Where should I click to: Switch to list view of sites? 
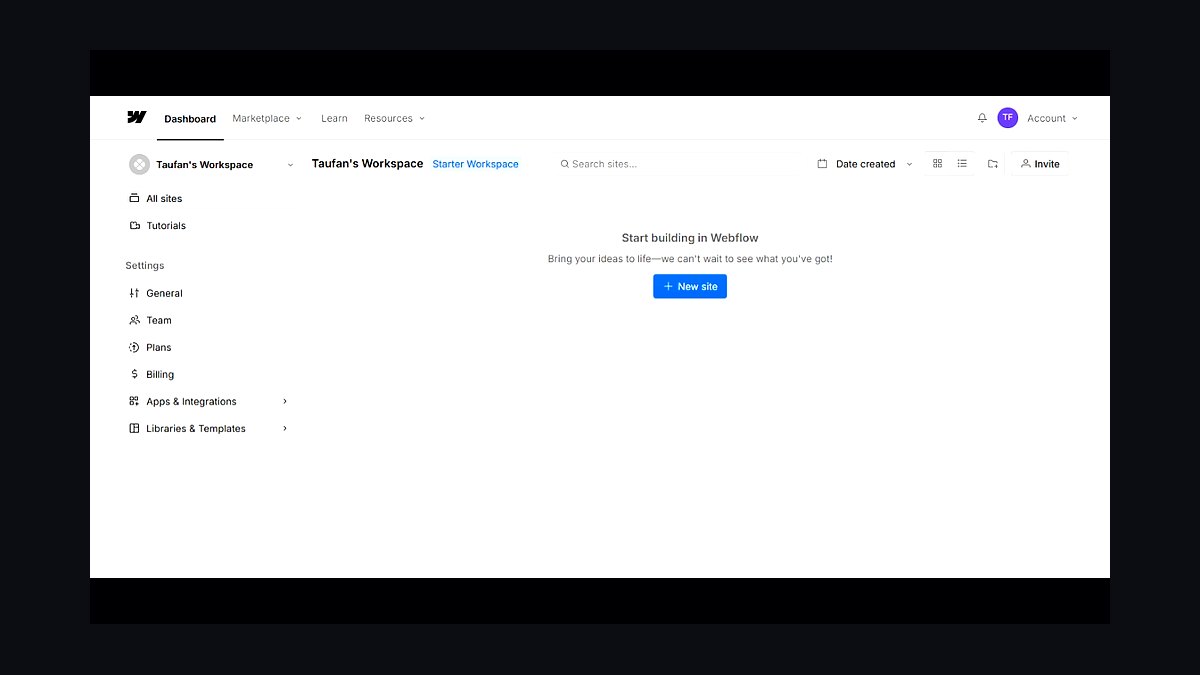[x=962, y=163]
